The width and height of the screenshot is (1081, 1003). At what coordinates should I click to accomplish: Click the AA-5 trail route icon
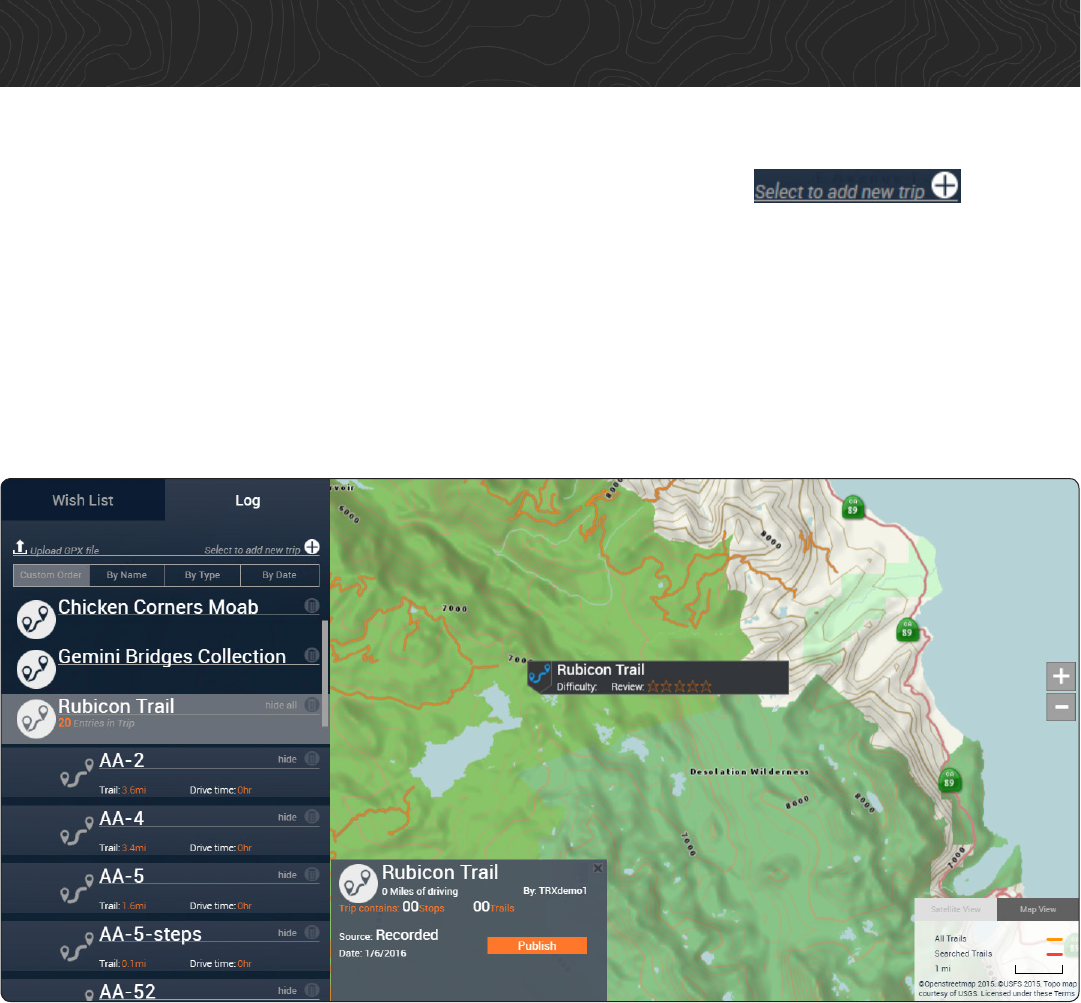coord(77,889)
